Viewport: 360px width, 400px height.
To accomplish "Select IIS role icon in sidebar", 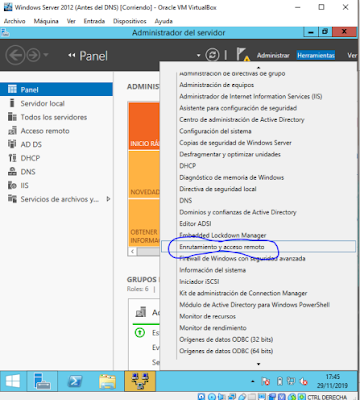I will click(12, 185).
